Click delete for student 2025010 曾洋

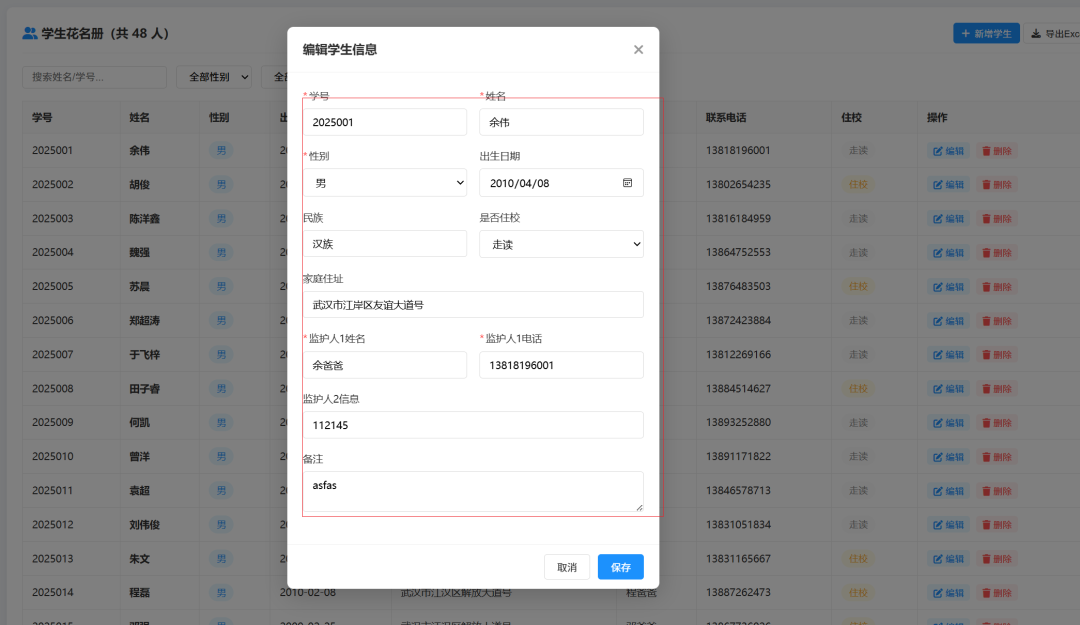click(x=997, y=457)
